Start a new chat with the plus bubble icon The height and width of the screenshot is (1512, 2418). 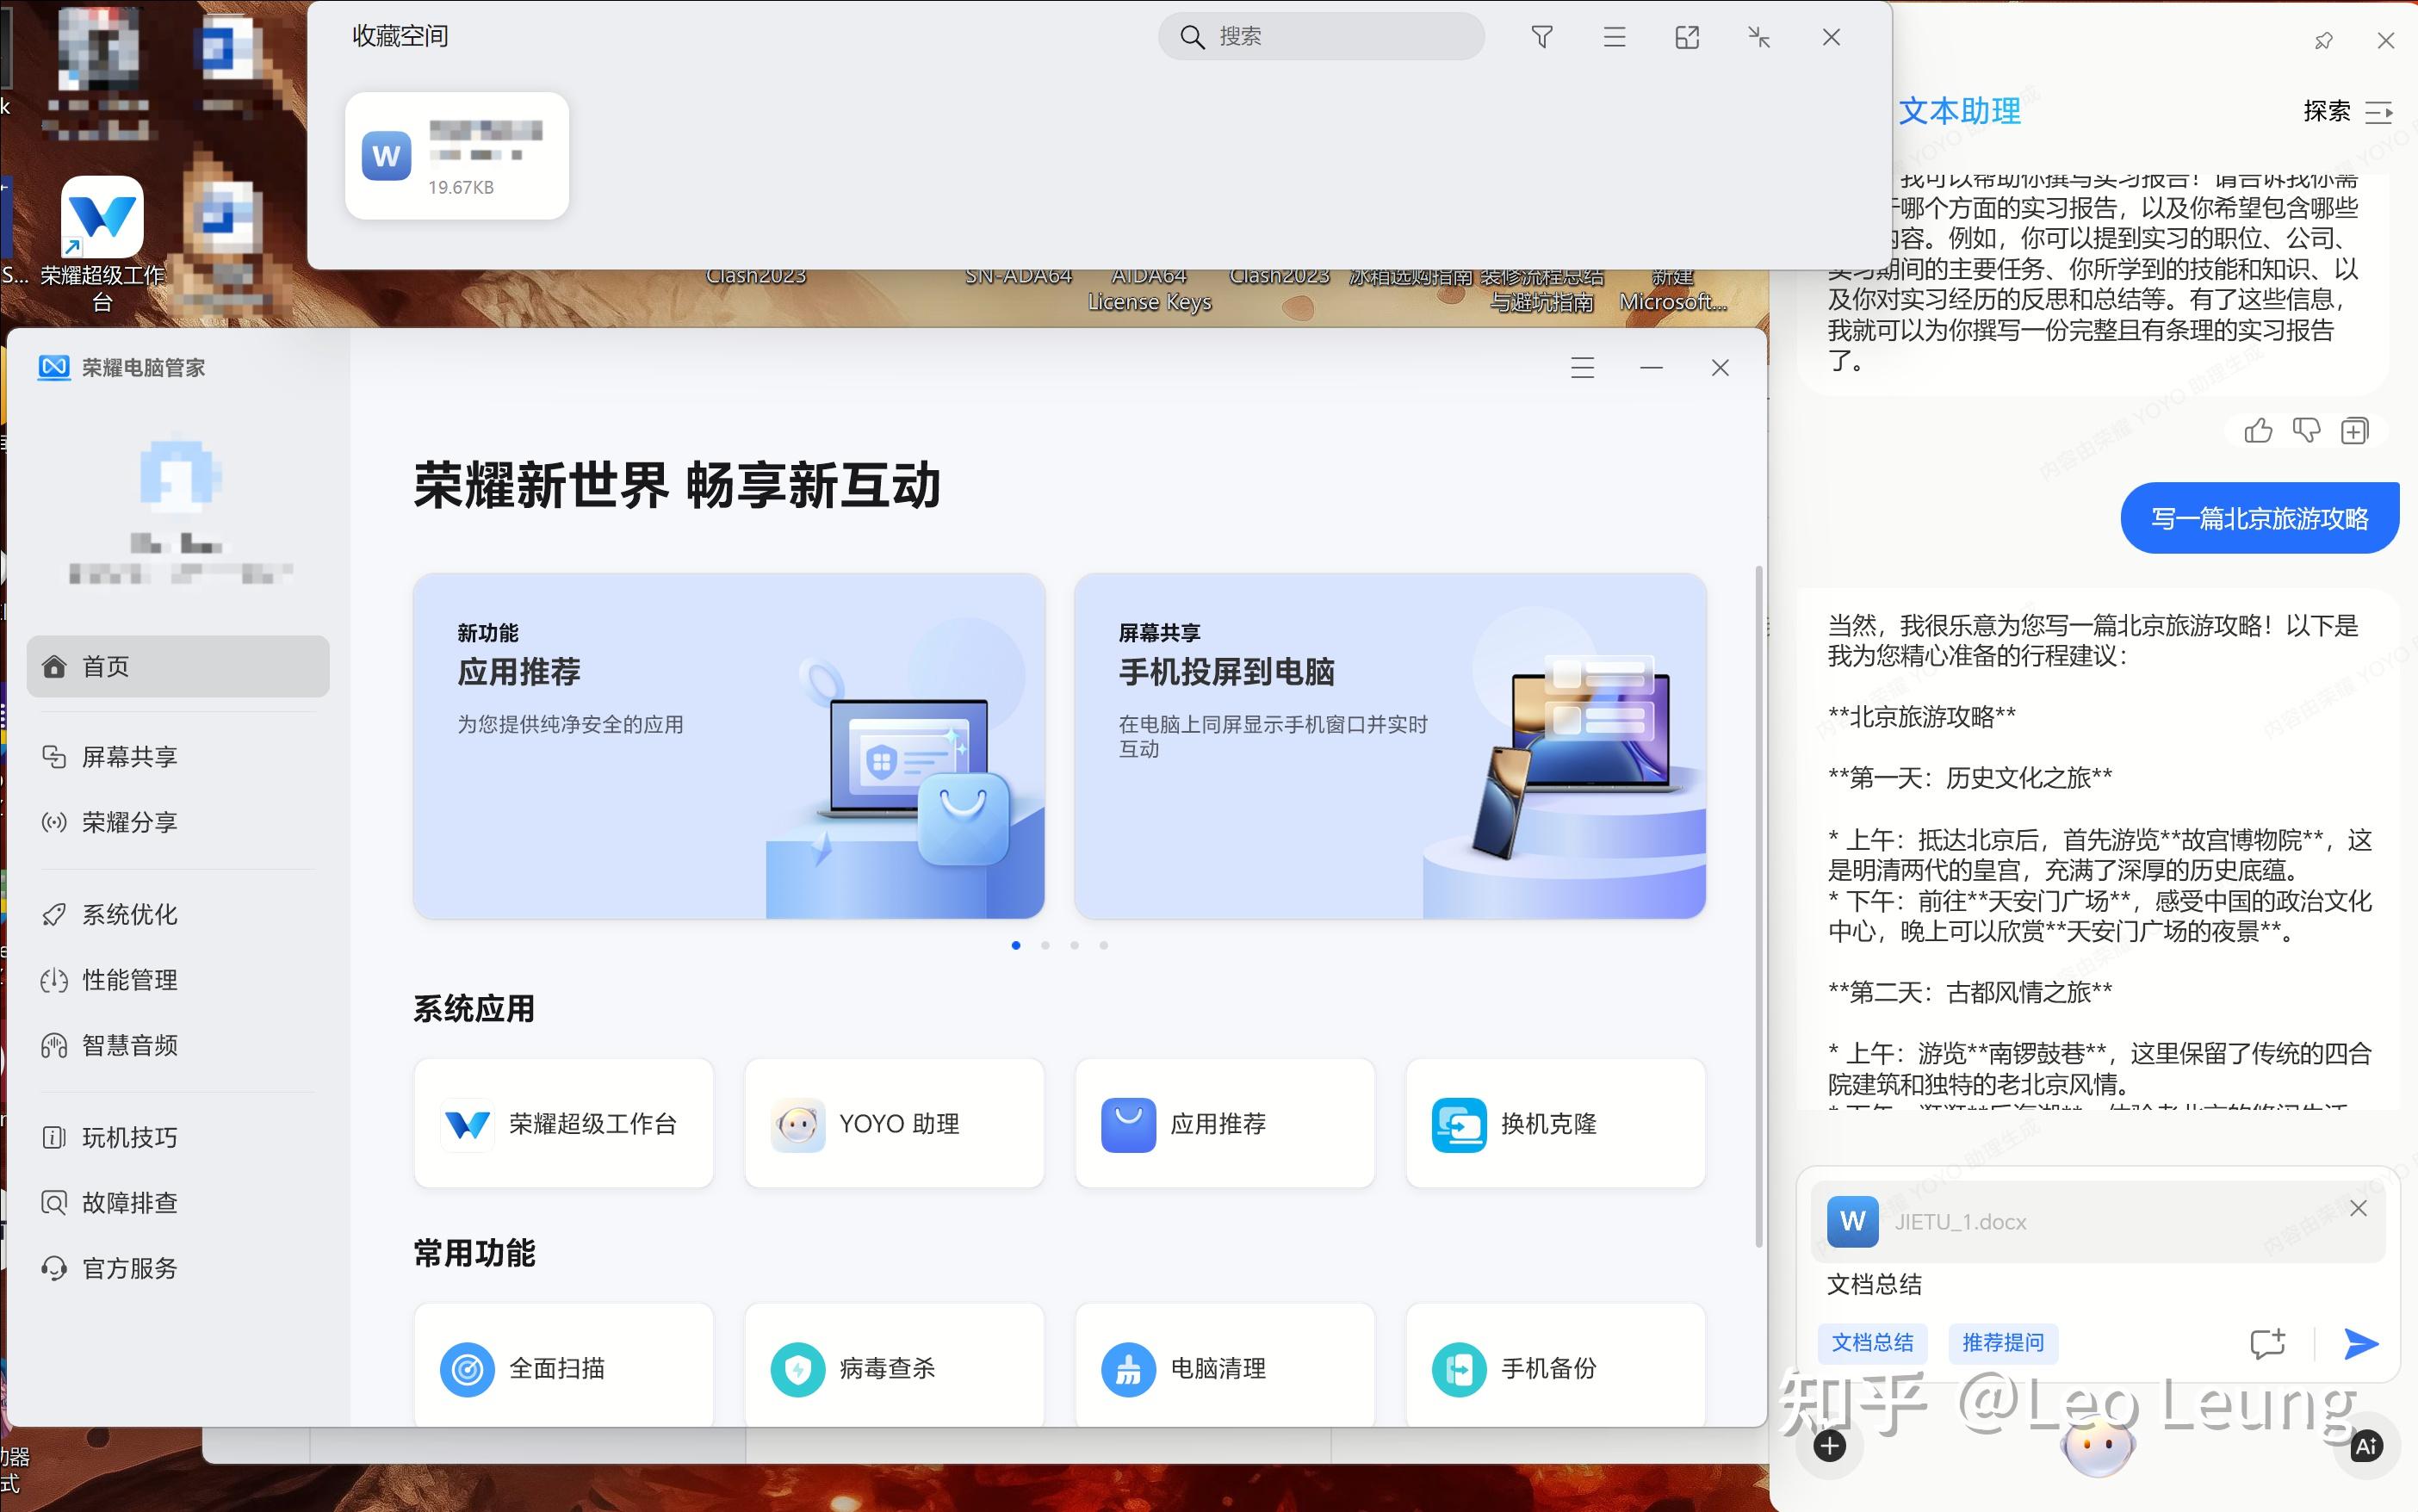pos(2268,1343)
